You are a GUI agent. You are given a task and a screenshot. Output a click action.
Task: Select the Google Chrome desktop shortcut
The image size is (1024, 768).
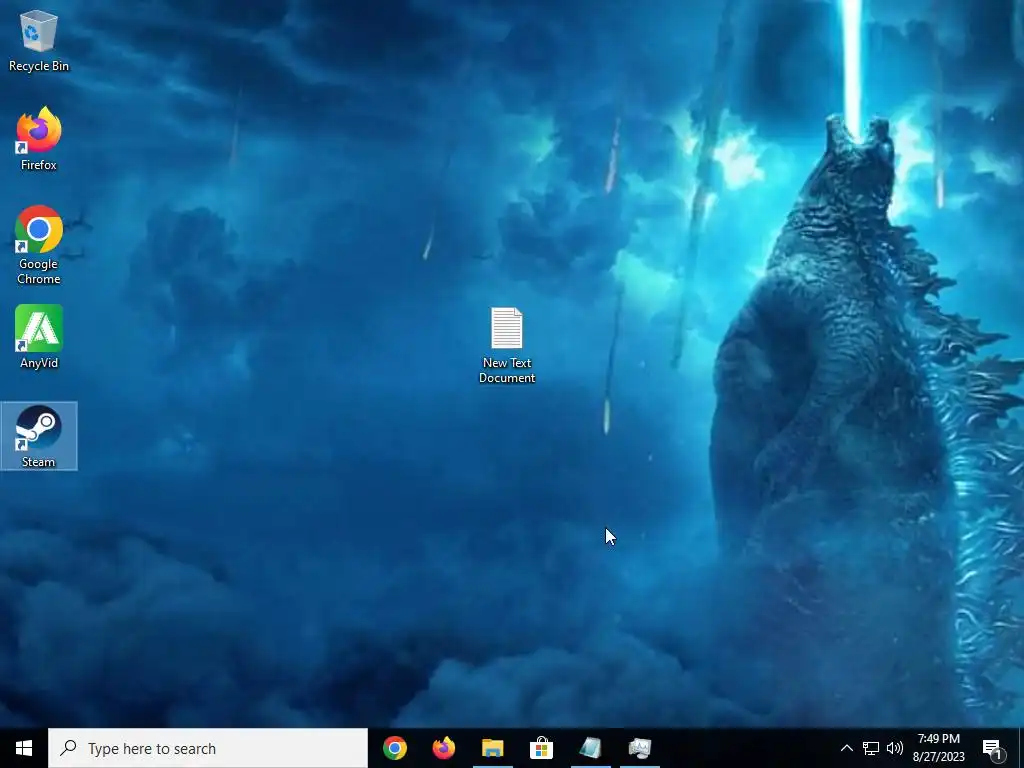point(39,246)
